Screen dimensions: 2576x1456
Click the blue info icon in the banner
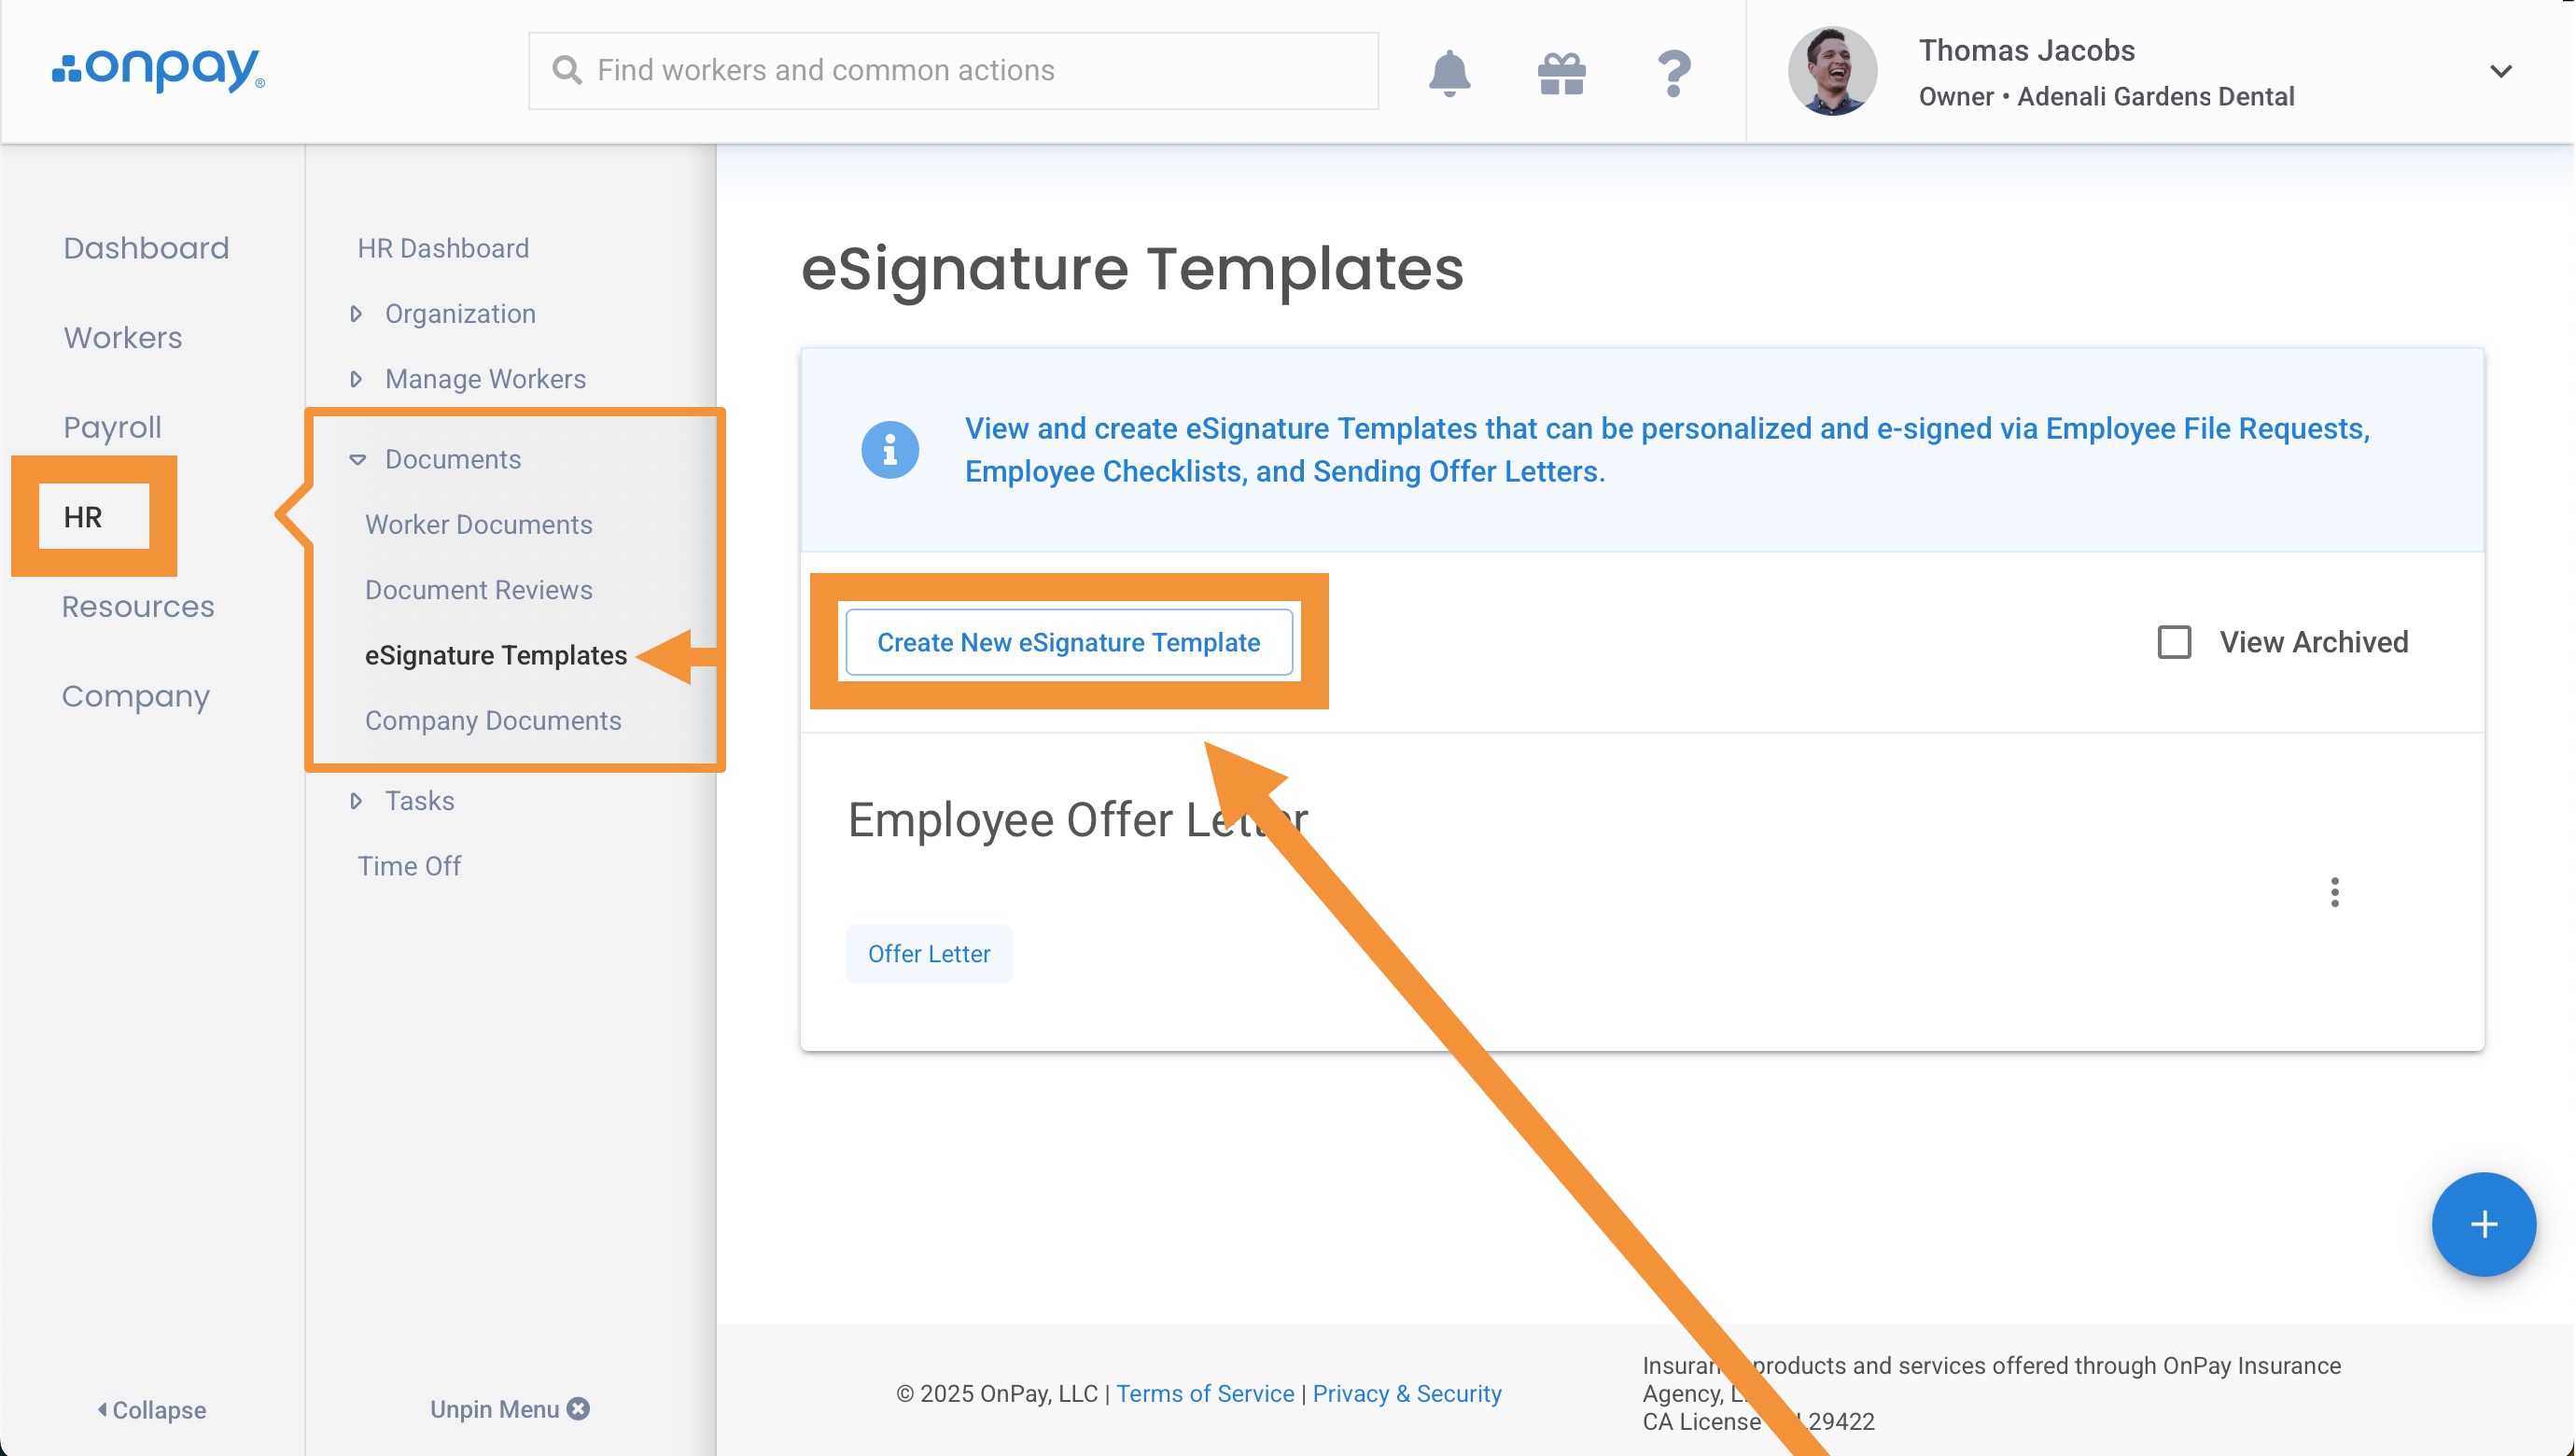[x=889, y=450]
